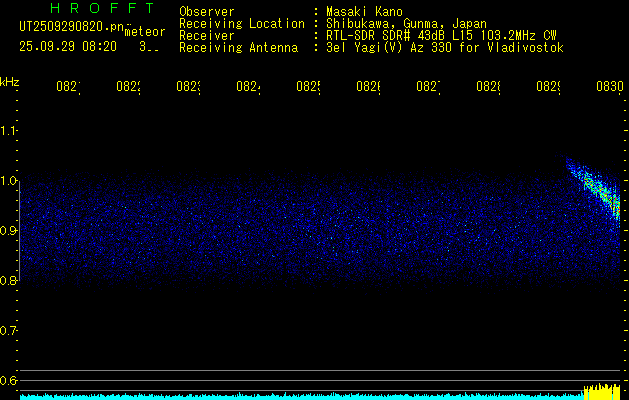
Task: Click the green meteor echo streak in spectrogram
Action: pyautogui.click(x=599, y=188)
